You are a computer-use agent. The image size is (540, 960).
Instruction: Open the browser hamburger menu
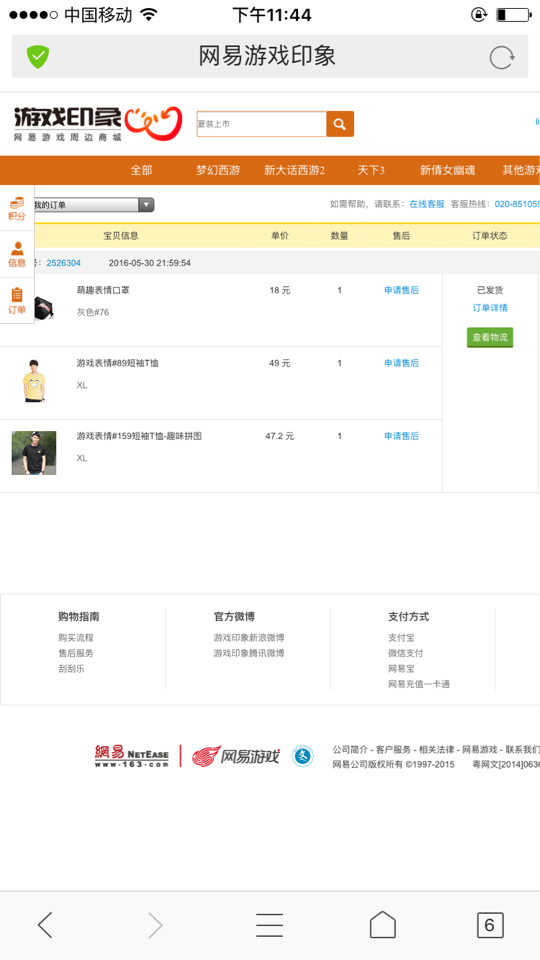(x=269, y=924)
